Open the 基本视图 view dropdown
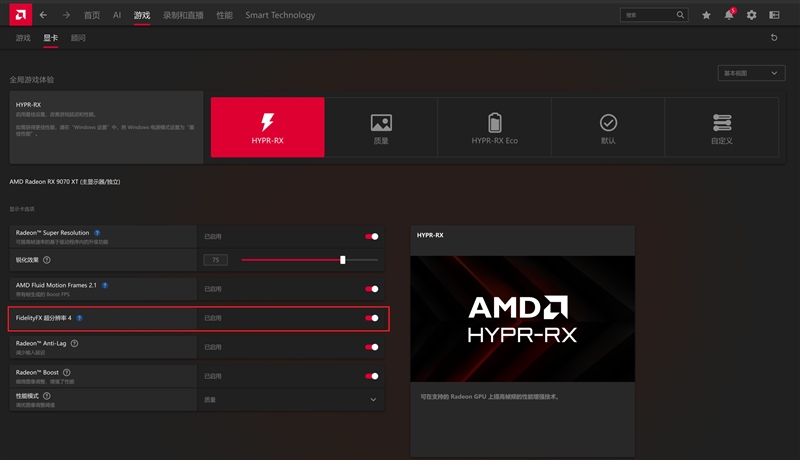The height and width of the screenshot is (460, 800). 751,73
